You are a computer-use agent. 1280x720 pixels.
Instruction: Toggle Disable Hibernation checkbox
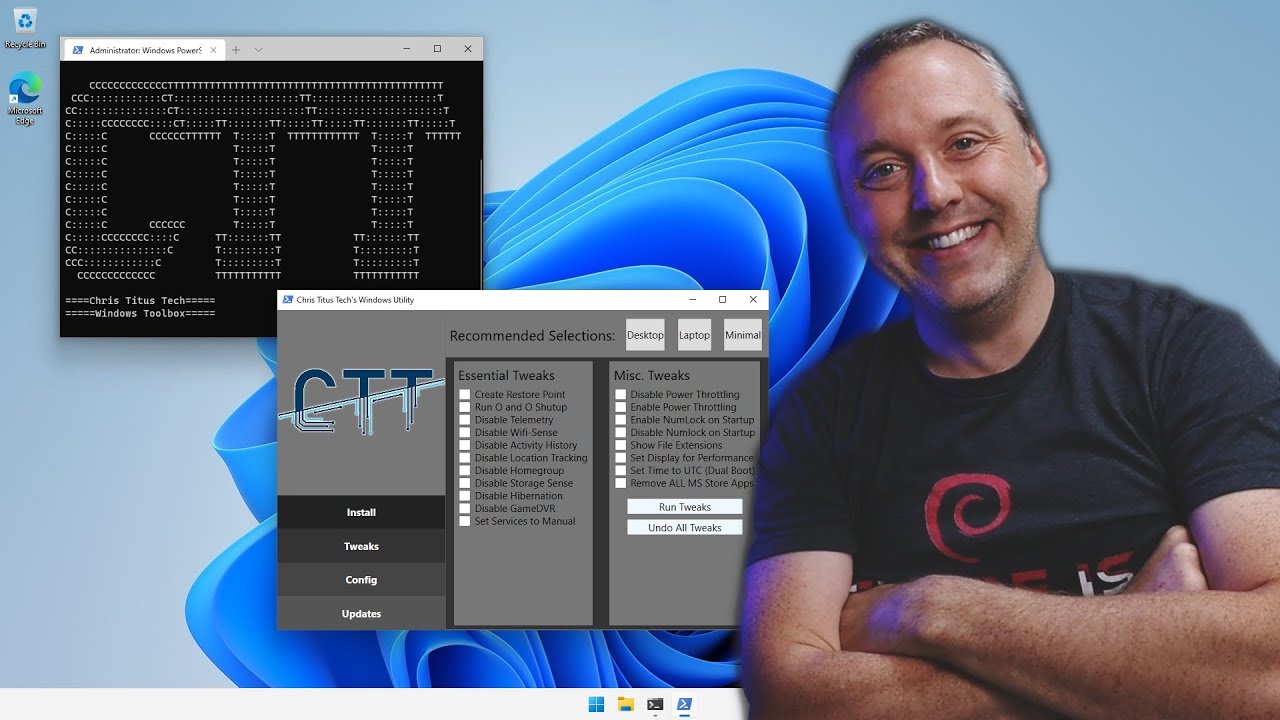pyautogui.click(x=465, y=496)
